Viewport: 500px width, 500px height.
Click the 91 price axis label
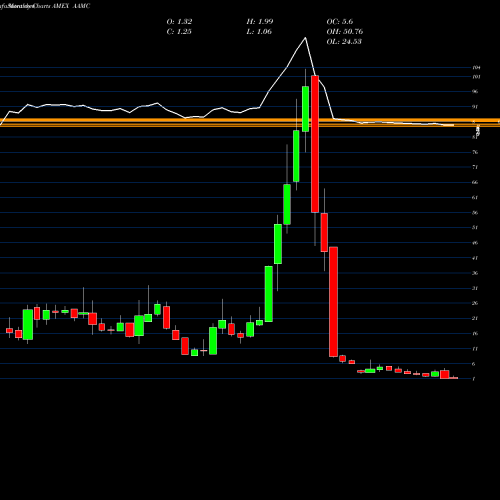(475, 107)
